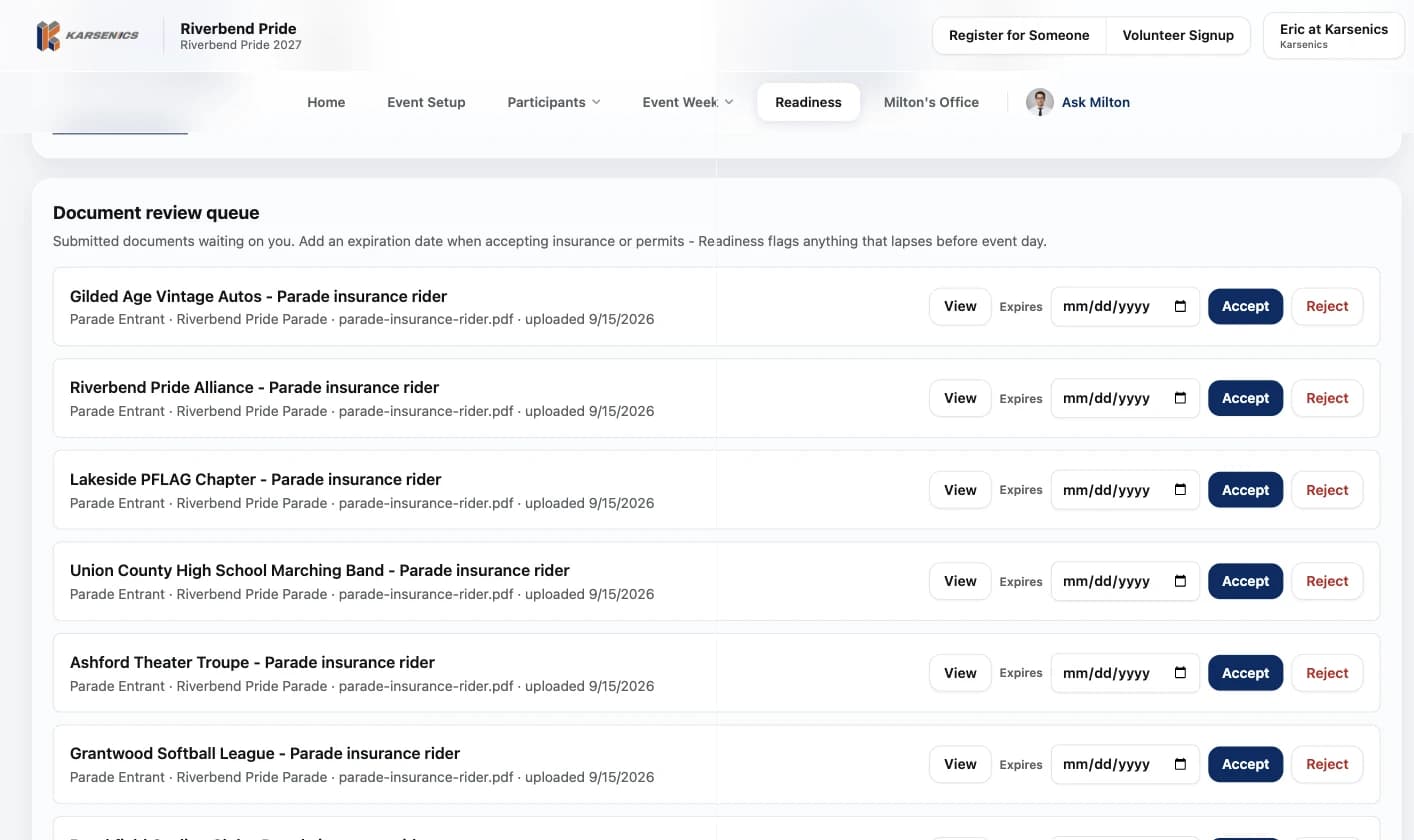1414x840 pixels.
Task: Open calendar picker for Union County Marching Band
Action: point(1180,581)
